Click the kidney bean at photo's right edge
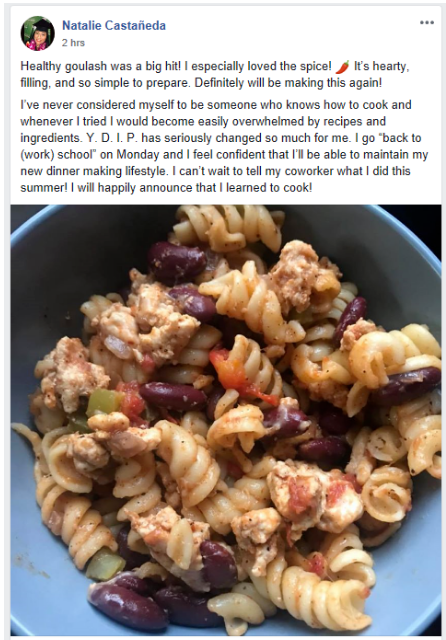Screen dimensions: 446x640 tap(406, 385)
